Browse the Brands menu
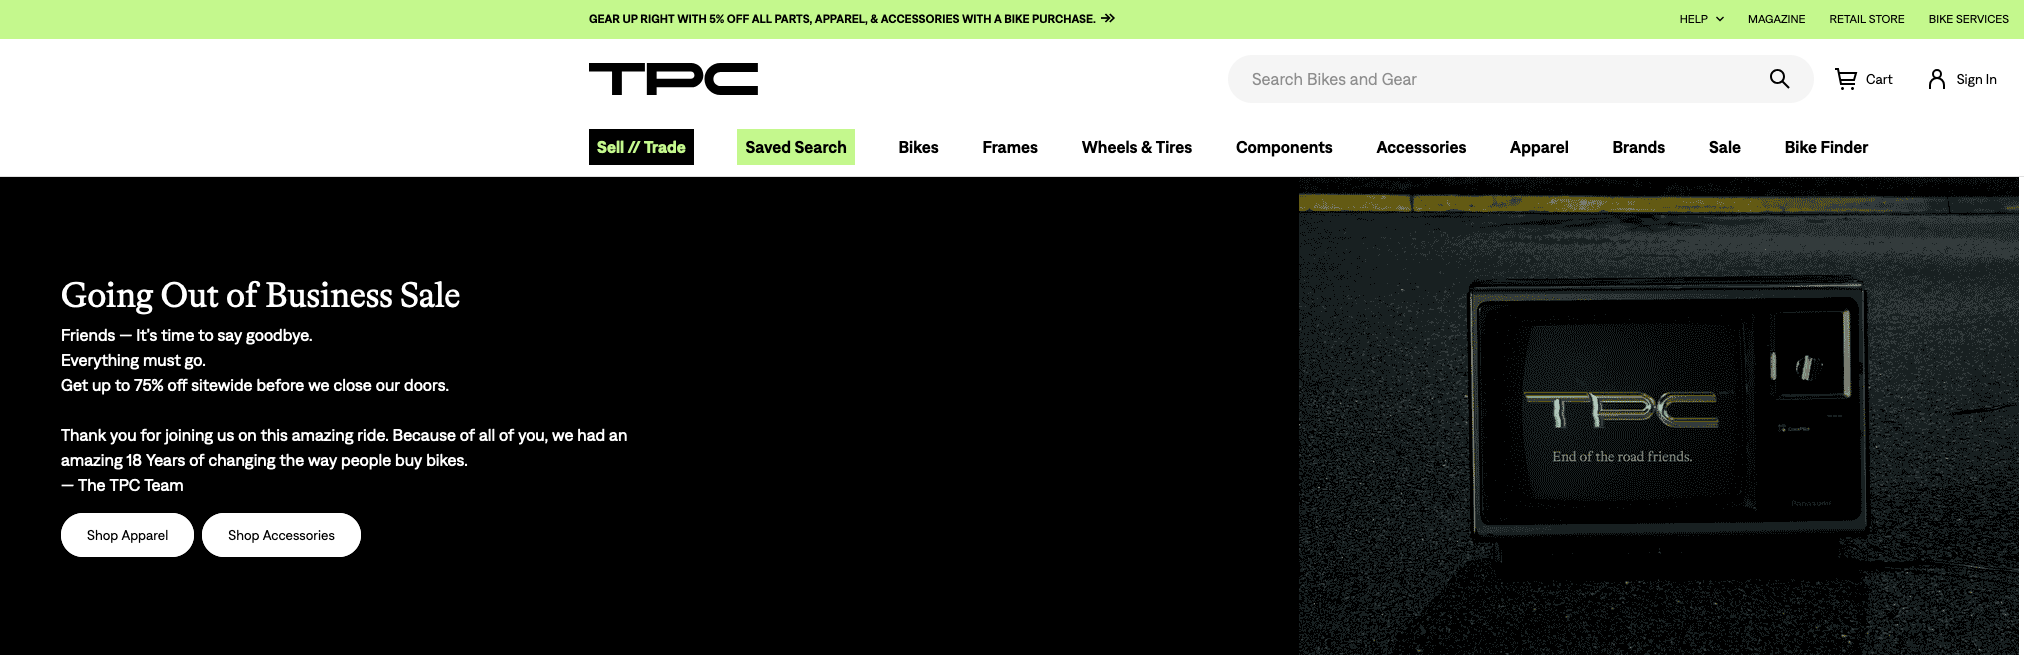The width and height of the screenshot is (2024, 663). click(x=1638, y=147)
